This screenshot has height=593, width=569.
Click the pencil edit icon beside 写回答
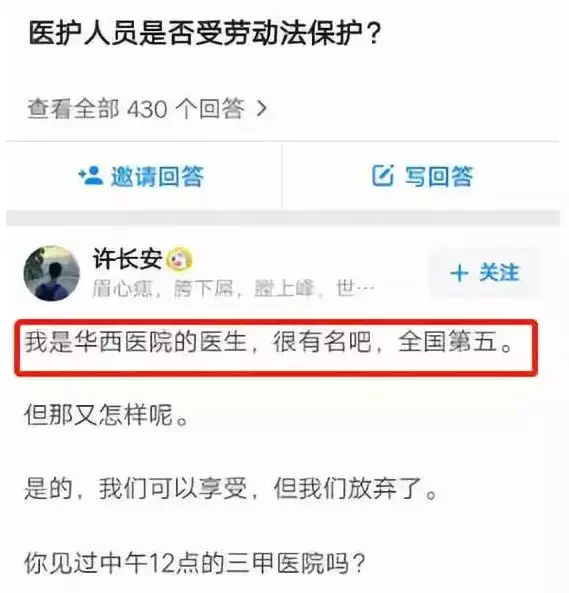click(x=383, y=175)
